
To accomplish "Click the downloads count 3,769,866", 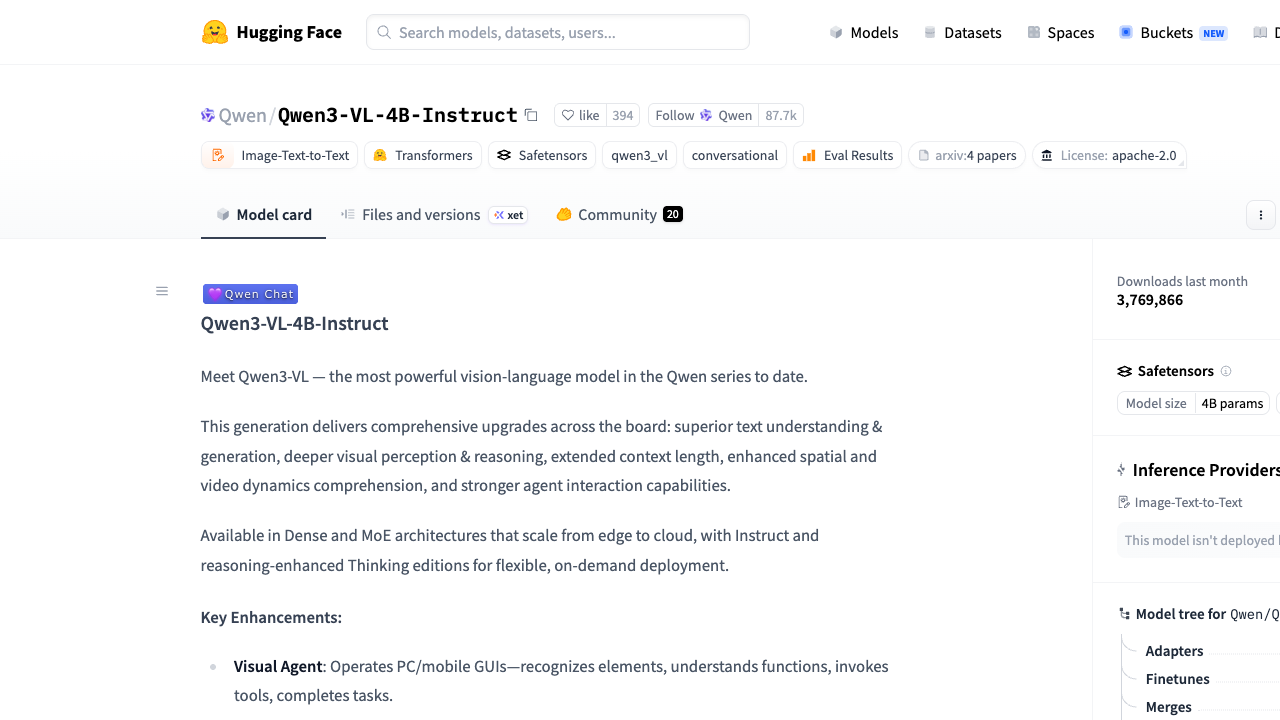I will coord(1150,300).
